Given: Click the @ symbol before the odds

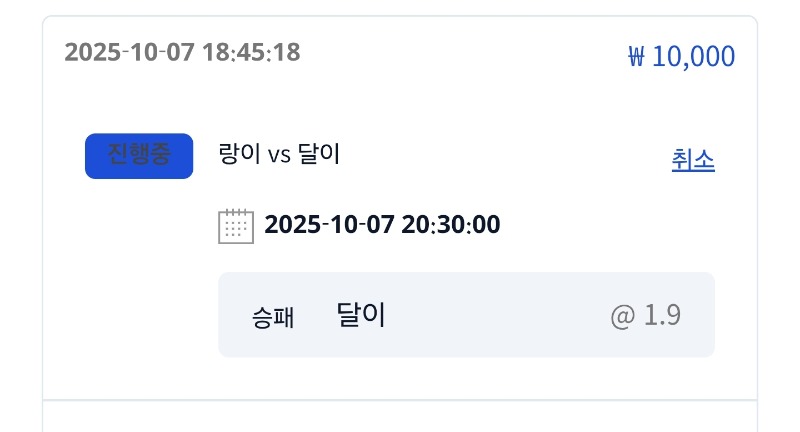Looking at the screenshot, I should click(622, 316).
